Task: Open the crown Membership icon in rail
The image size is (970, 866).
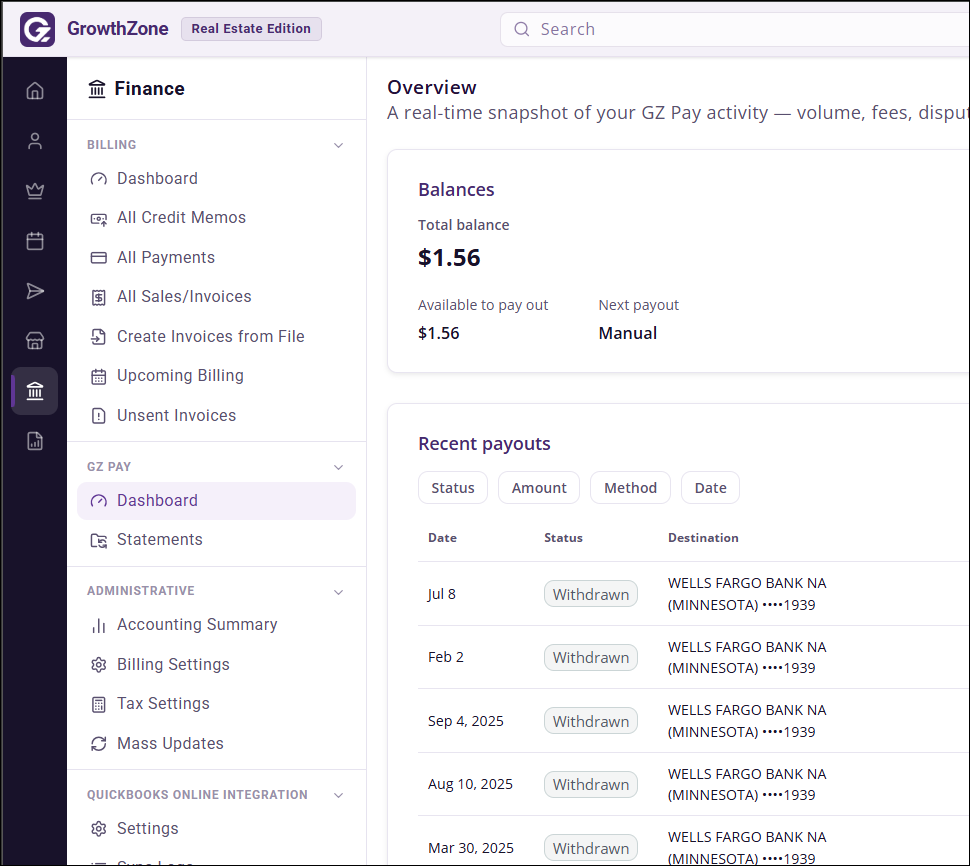Action: (35, 191)
